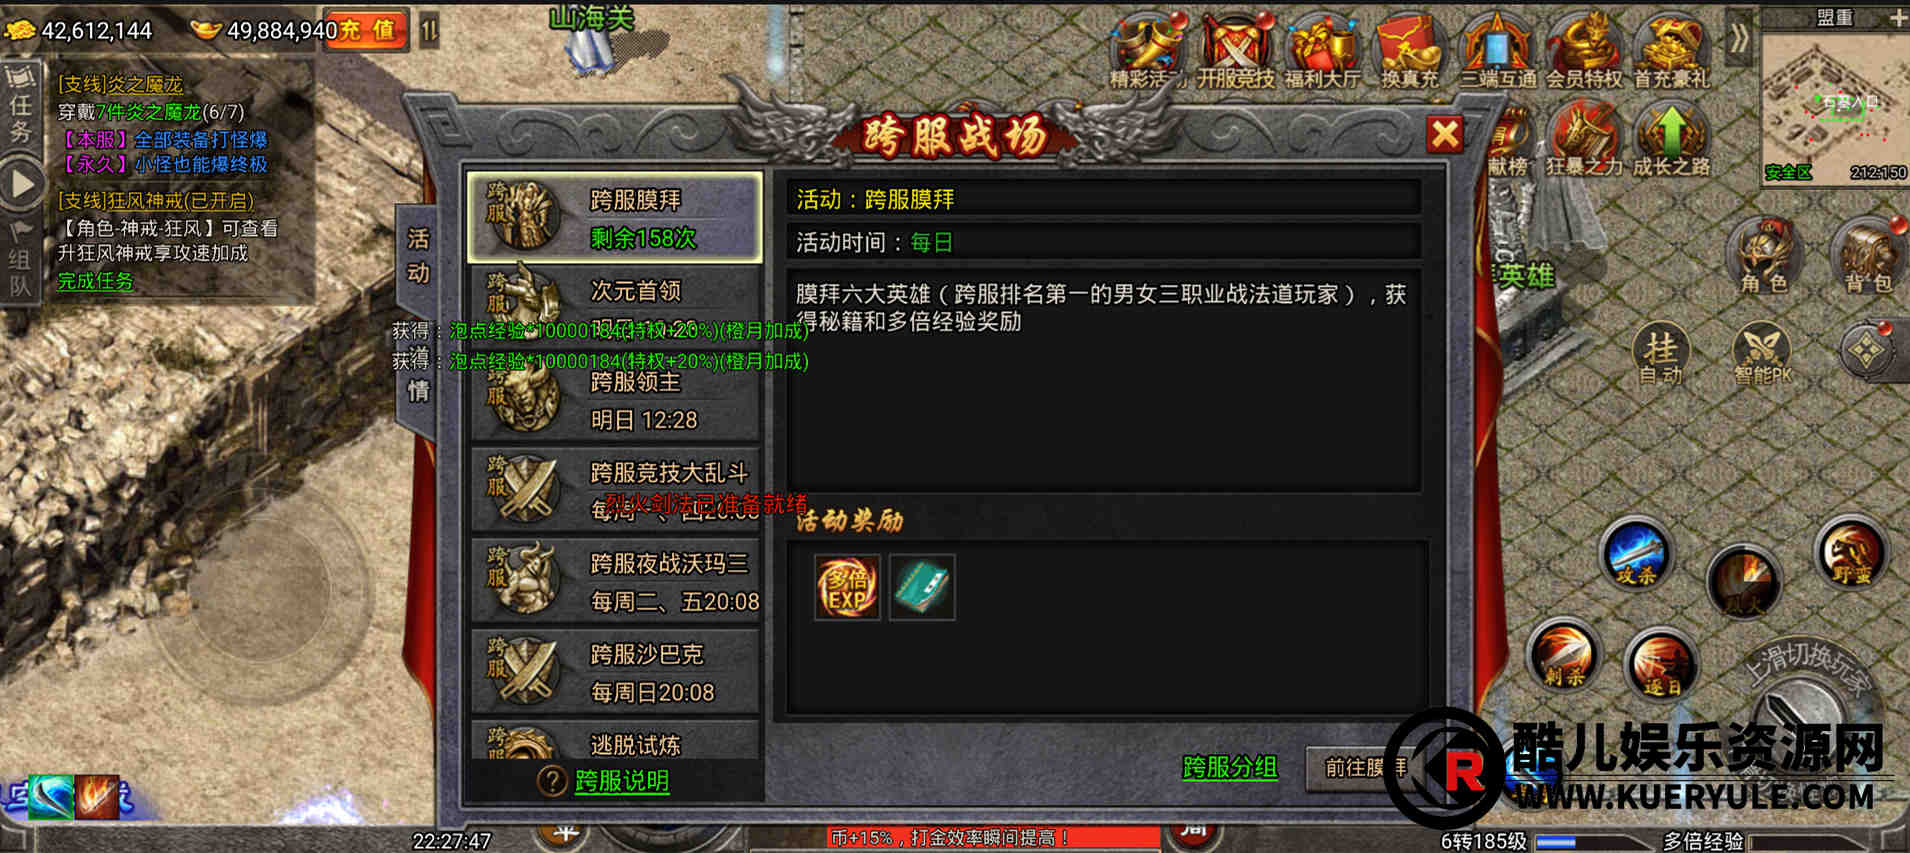Open the 跨服说明 help link

point(622,781)
